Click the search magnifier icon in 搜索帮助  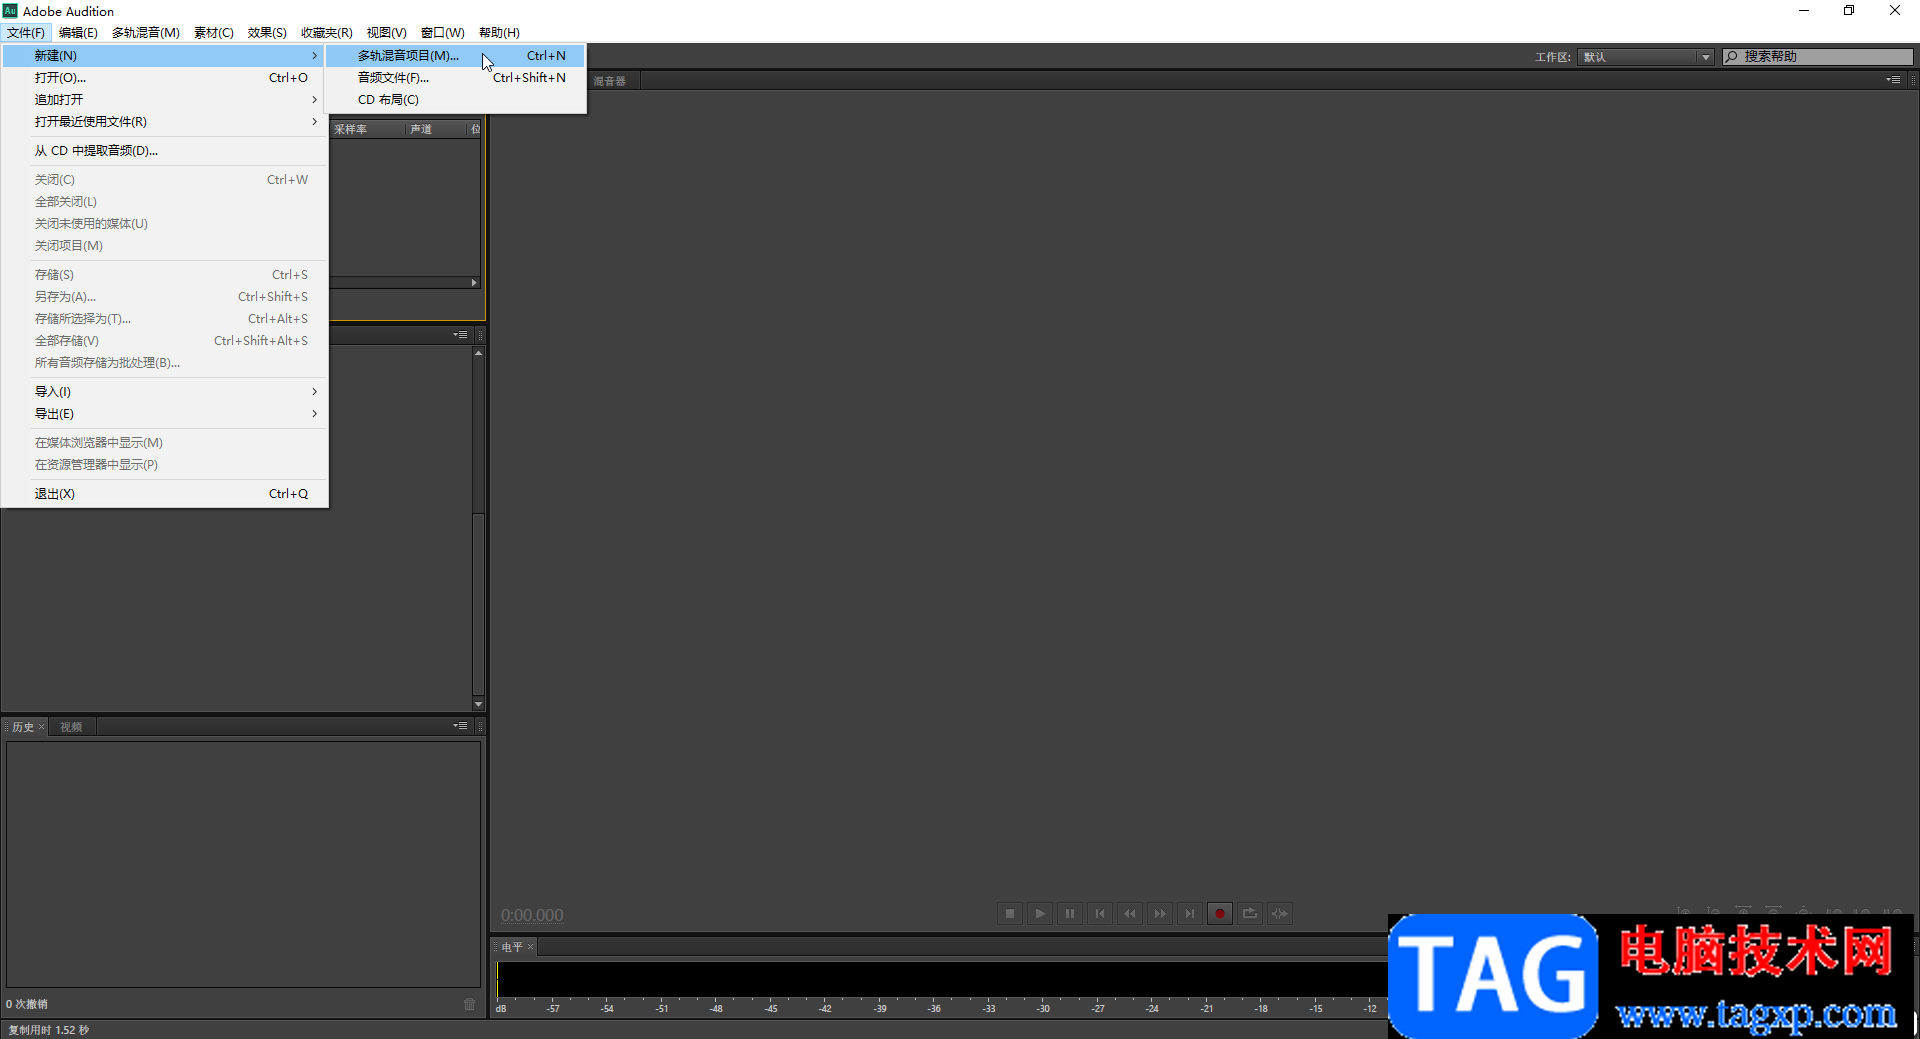pos(1732,57)
